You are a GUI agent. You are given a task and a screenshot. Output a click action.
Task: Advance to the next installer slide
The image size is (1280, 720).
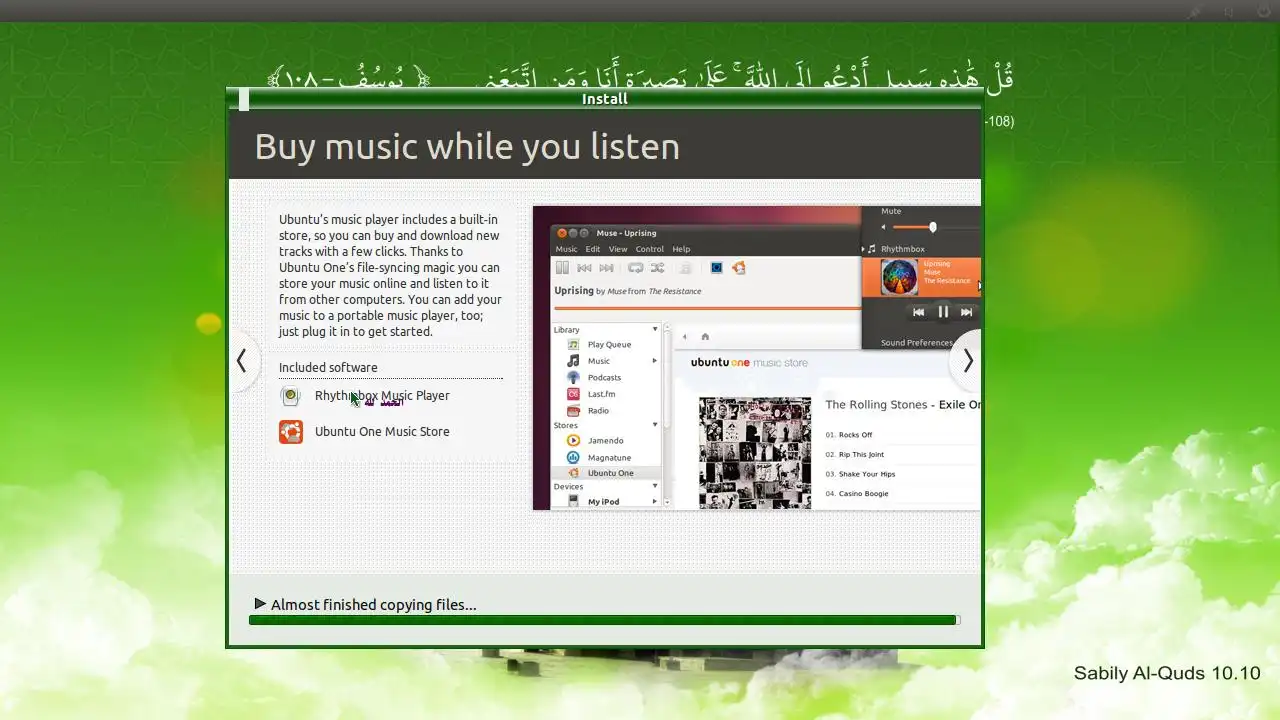(967, 361)
